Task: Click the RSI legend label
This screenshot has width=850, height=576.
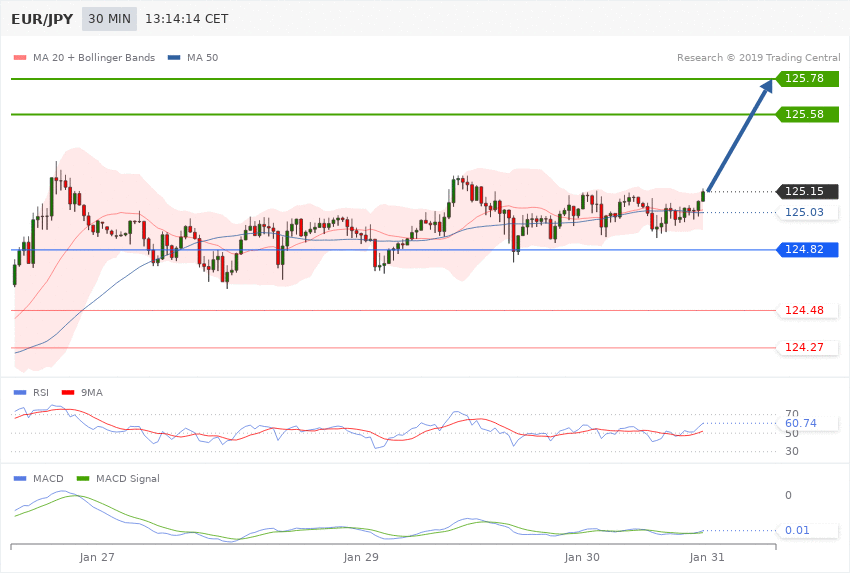Action: coord(41,393)
